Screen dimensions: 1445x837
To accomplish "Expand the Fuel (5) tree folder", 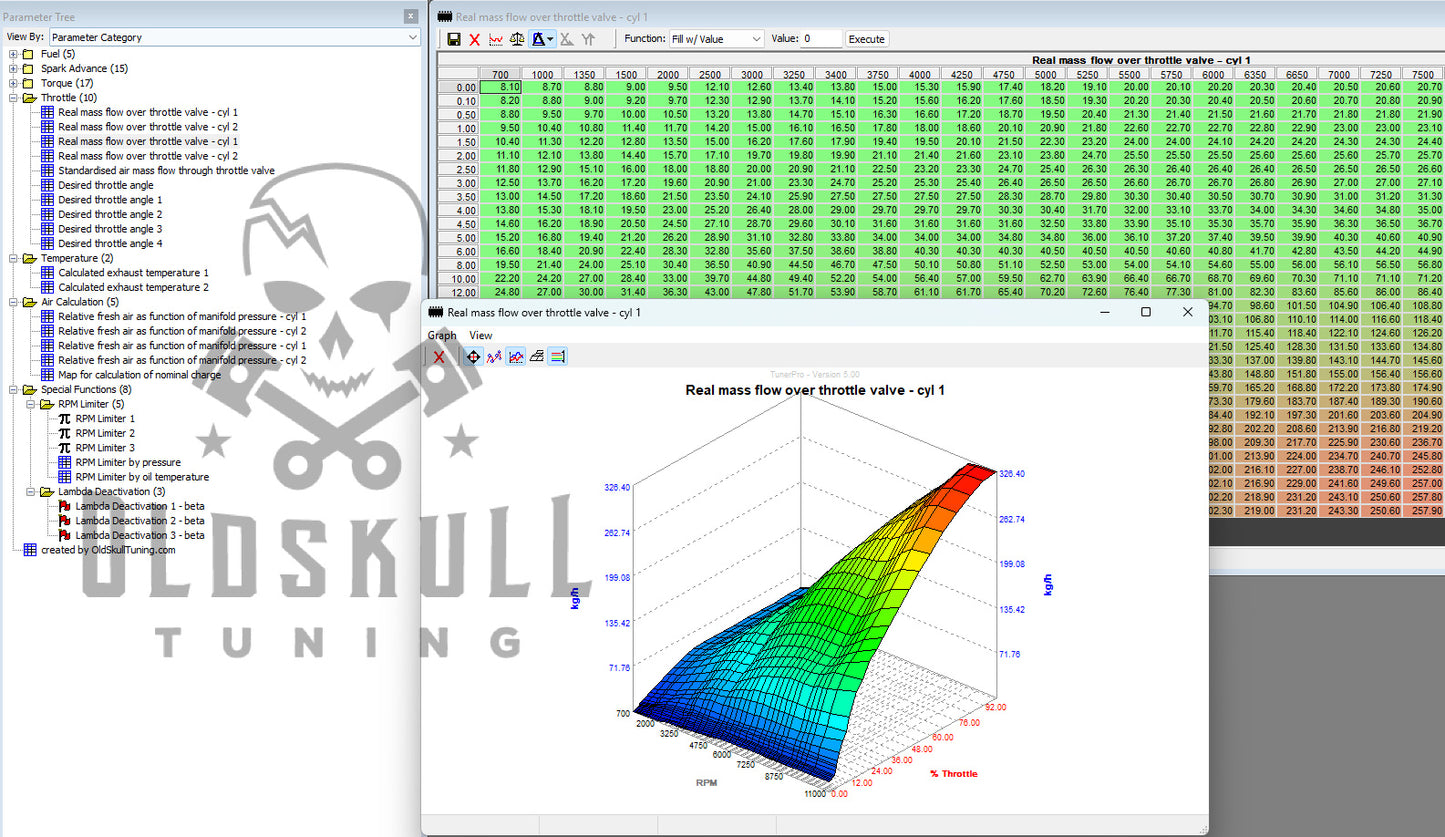I will click(x=13, y=54).
